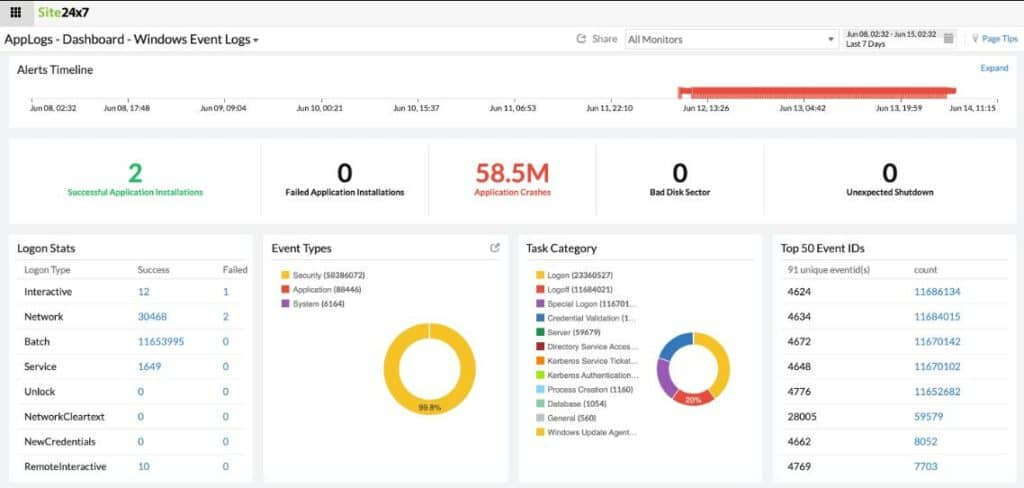
Task: Open Network logon failed count 2
Action: point(226,317)
